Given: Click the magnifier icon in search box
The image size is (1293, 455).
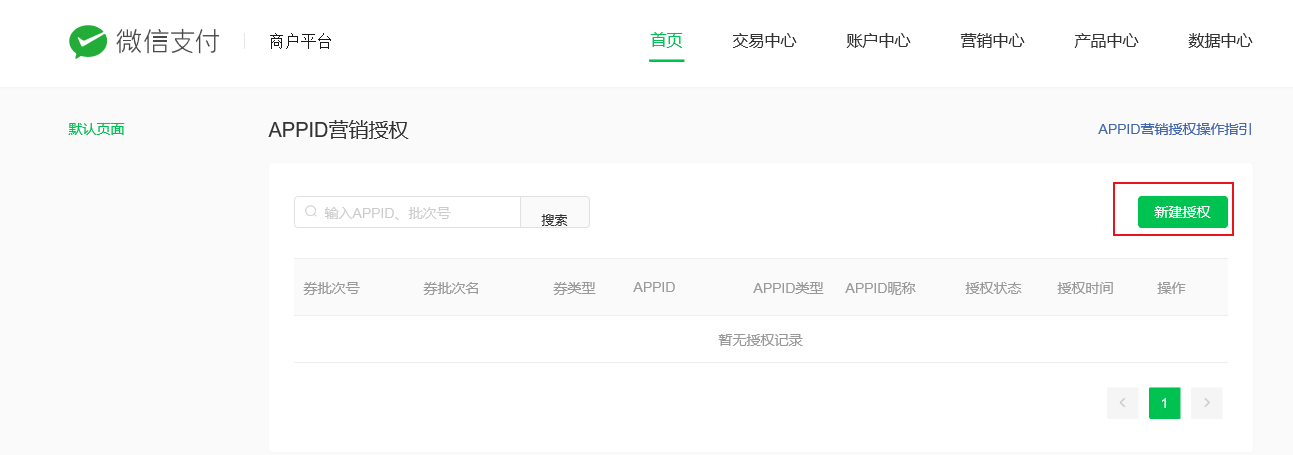Looking at the screenshot, I should (x=311, y=212).
